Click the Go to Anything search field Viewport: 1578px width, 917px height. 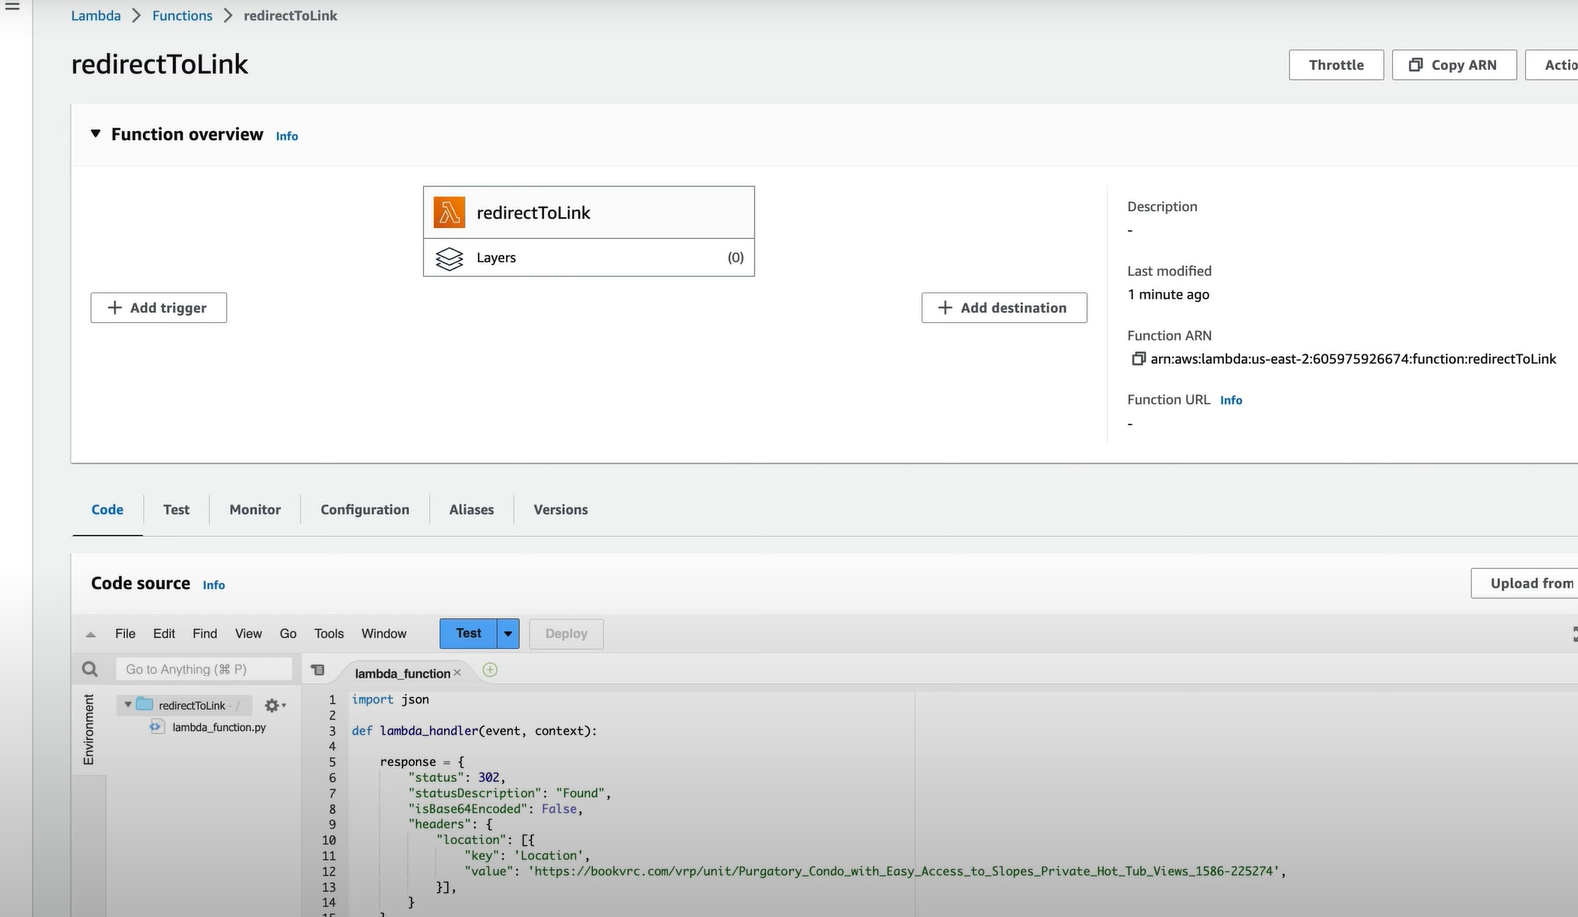pyautogui.click(x=204, y=669)
